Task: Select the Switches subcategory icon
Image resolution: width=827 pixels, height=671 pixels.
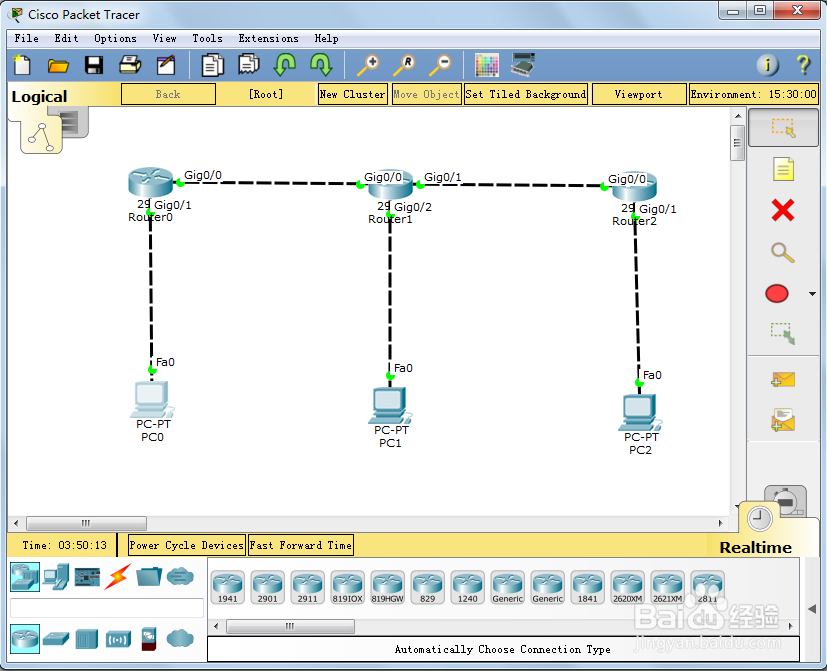Action: click(56, 639)
